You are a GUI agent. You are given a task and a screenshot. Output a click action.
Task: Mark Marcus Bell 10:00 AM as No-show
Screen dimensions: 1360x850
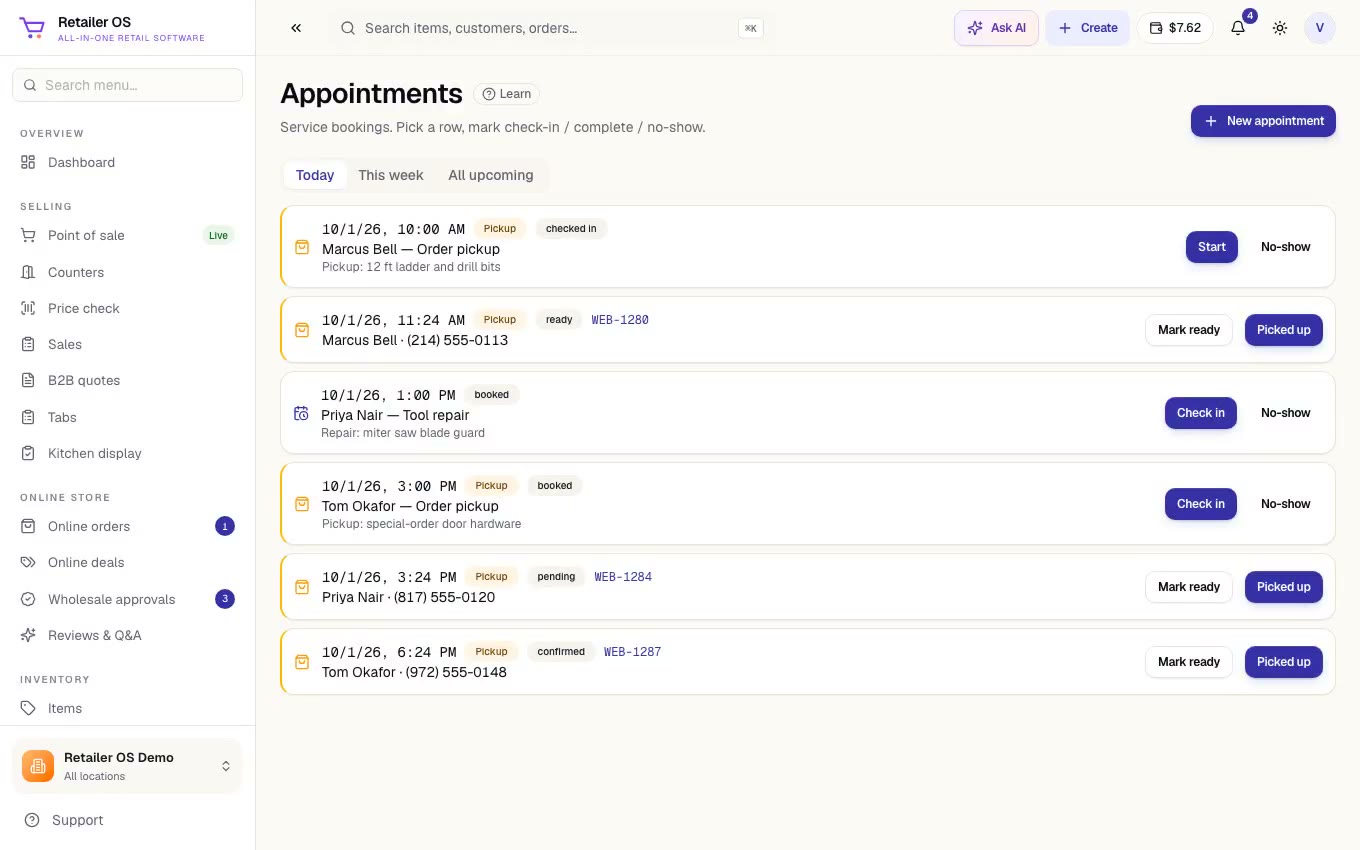point(1286,247)
